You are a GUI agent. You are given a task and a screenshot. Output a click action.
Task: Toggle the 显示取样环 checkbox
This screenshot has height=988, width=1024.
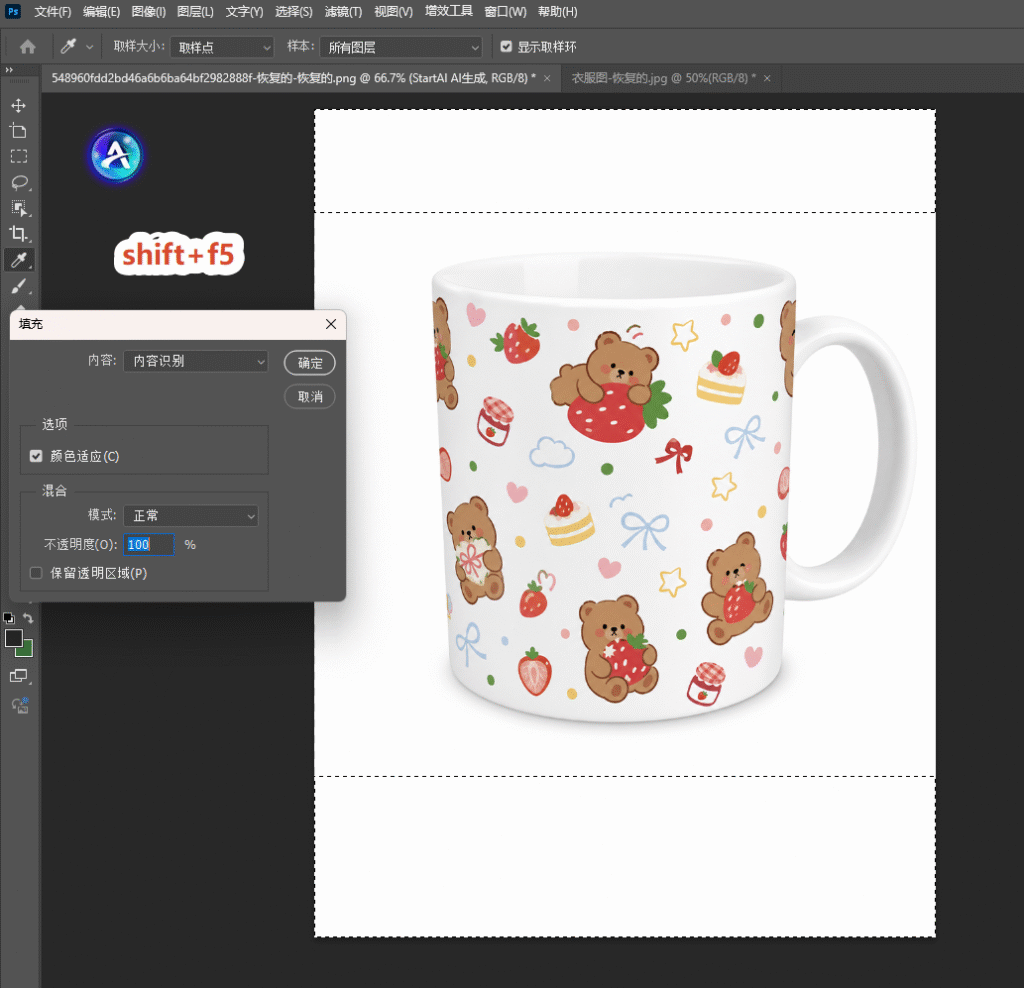pyautogui.click(x=506, y=46)
